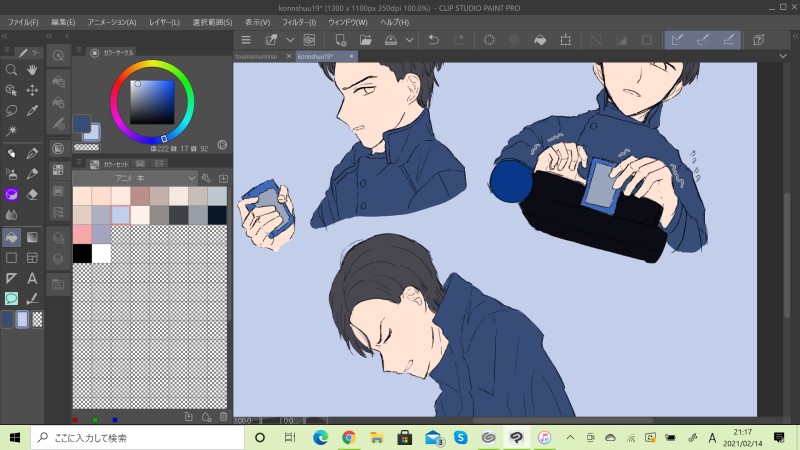Select the Move layer tool
Screen dimensions: 800x450
(32, 90)
